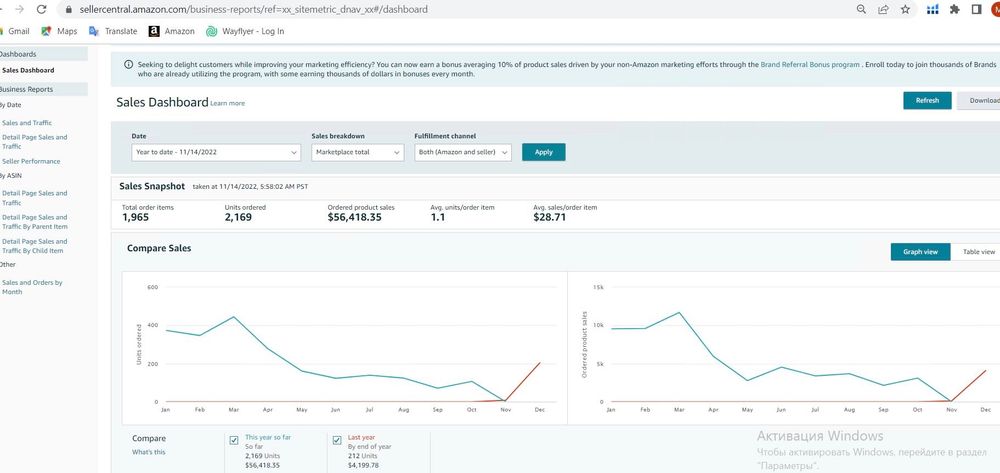Uncheck the Last year checkbox
Viewport: 1000px width, 473px height.
pyautogui.click(x=337, y=440)
